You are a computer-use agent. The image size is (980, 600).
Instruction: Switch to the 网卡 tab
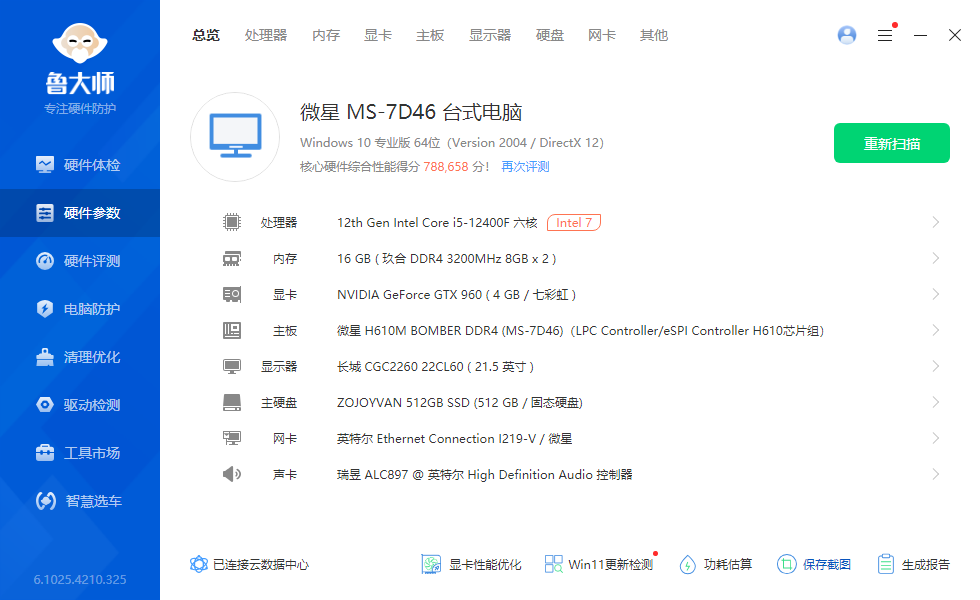tap(602, 35)
